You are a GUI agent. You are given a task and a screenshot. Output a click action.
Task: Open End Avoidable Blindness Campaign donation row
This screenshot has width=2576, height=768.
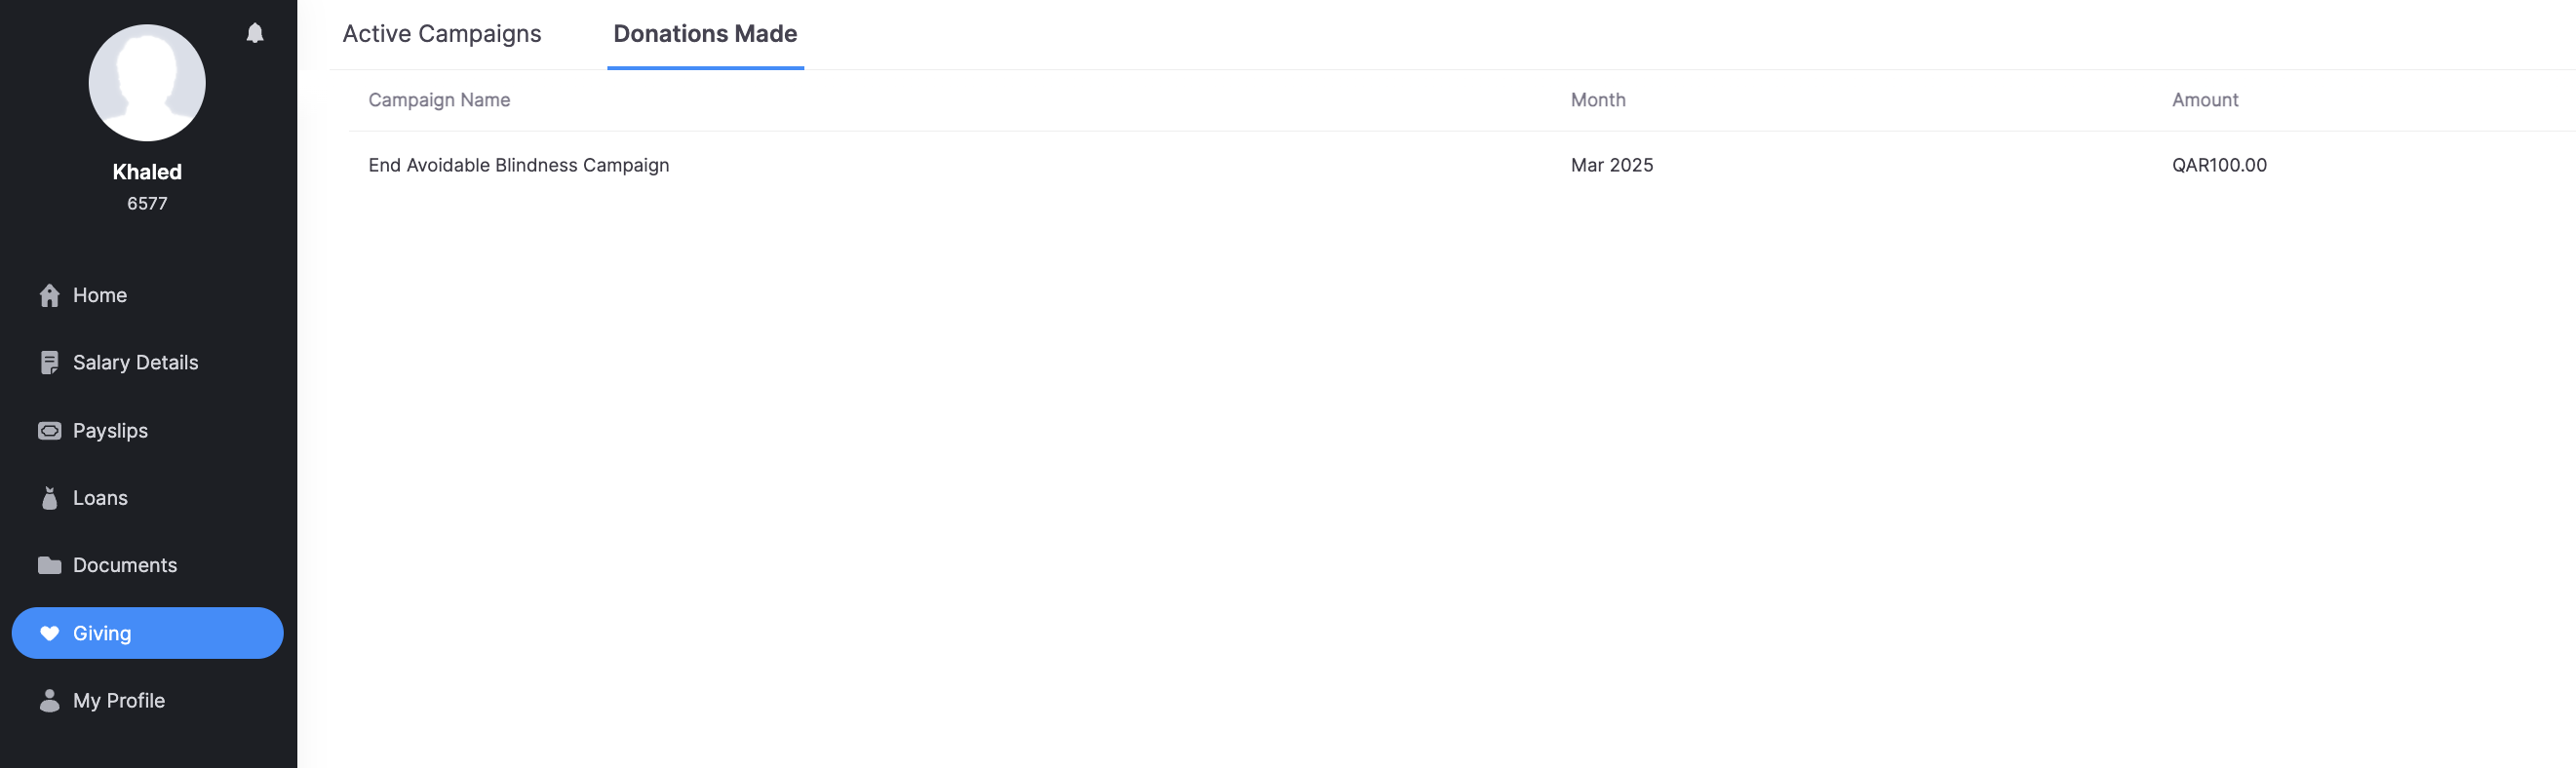click(518, 165)
